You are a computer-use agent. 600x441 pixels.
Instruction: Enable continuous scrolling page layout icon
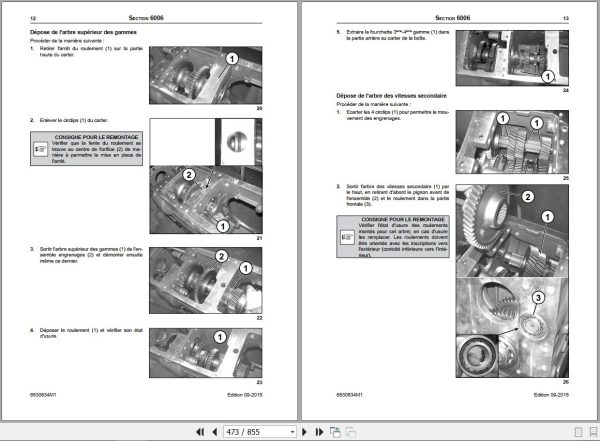point(593,432)
